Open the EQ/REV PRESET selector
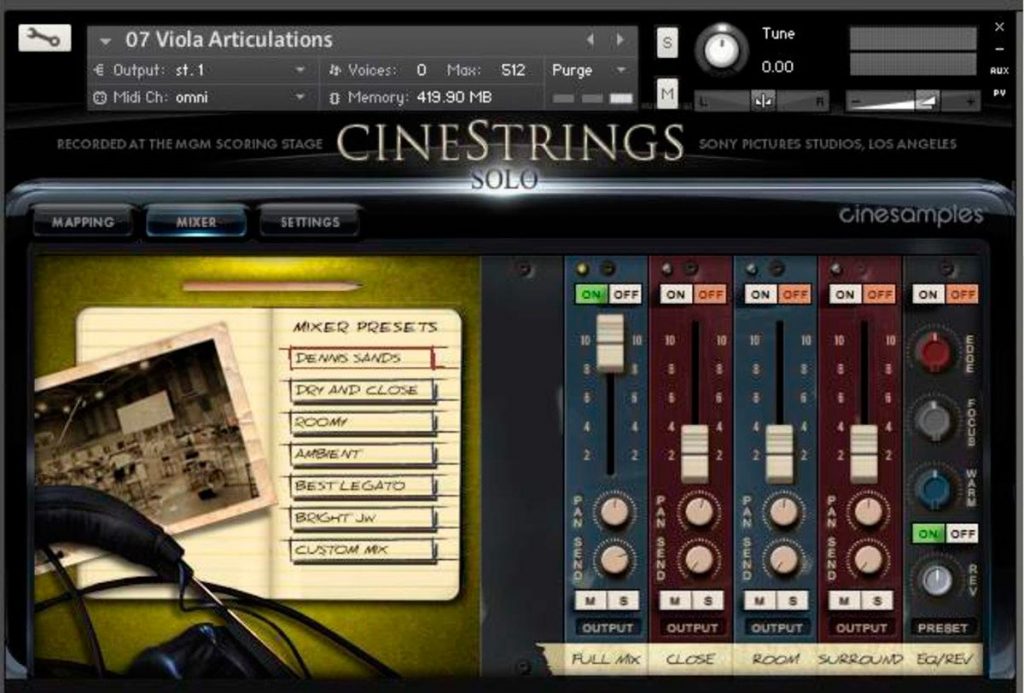 pyautogui.click(x=942, y=628)
